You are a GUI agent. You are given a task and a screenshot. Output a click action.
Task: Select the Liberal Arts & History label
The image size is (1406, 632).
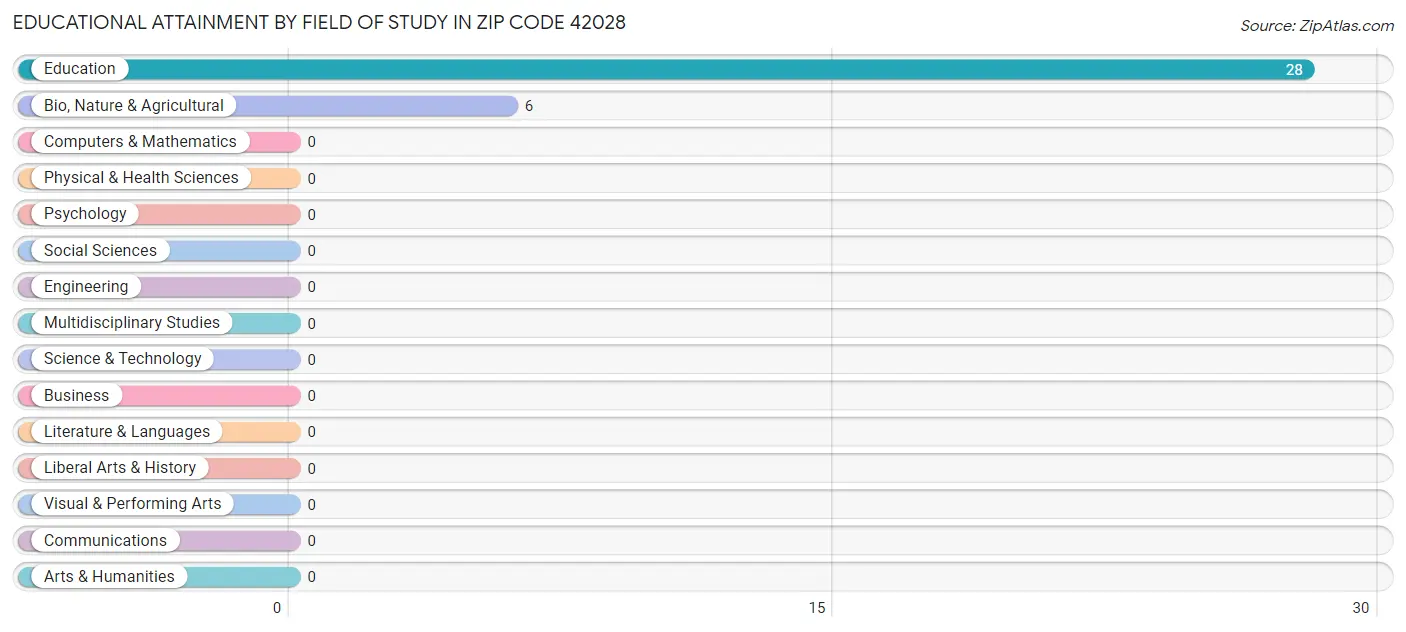coord(120,467)
